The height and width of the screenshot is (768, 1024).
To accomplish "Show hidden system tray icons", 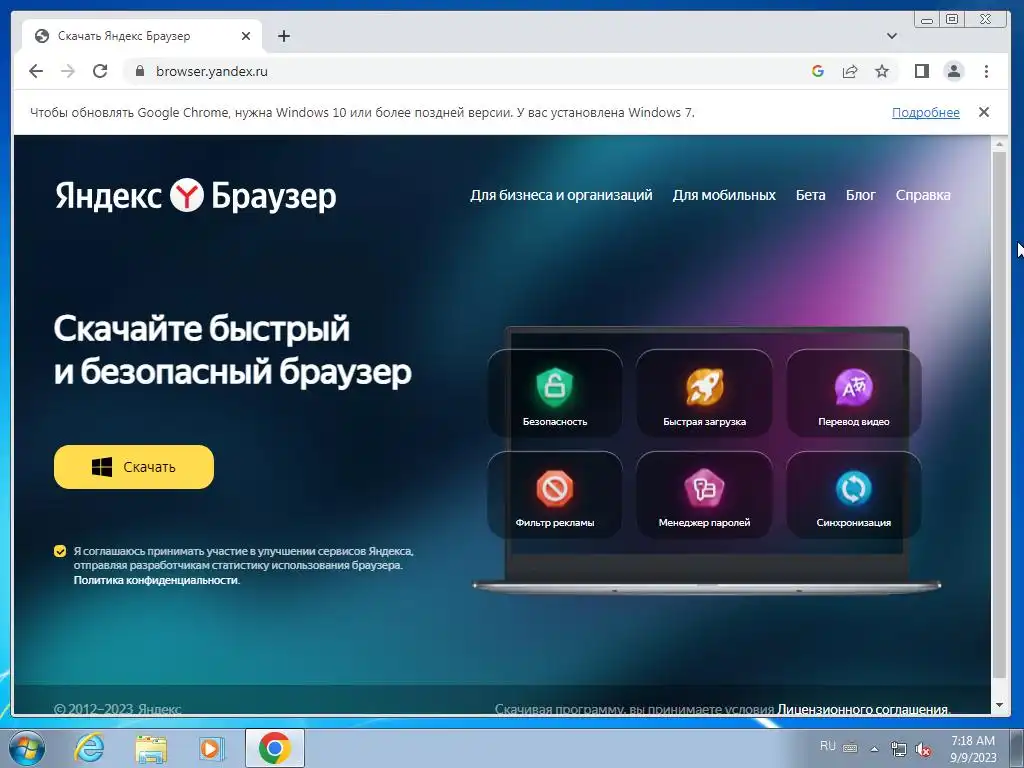I will (874, 749).
